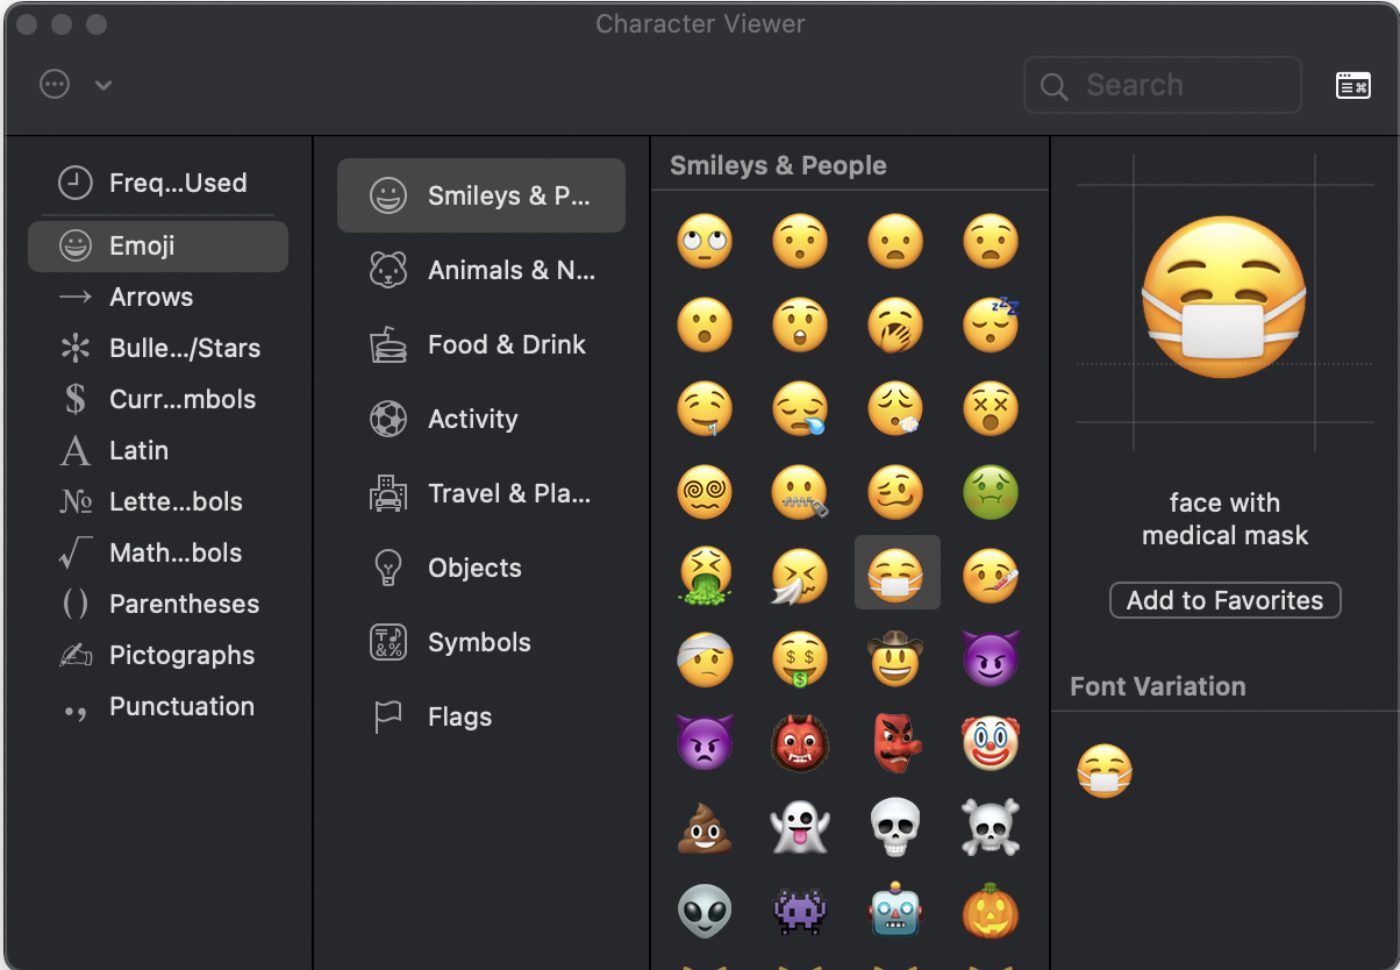Screen dimensions: 1400x970
Task: Select Pictographs in the sidebar
Action: pyautogui.click(x=181, y=655)
